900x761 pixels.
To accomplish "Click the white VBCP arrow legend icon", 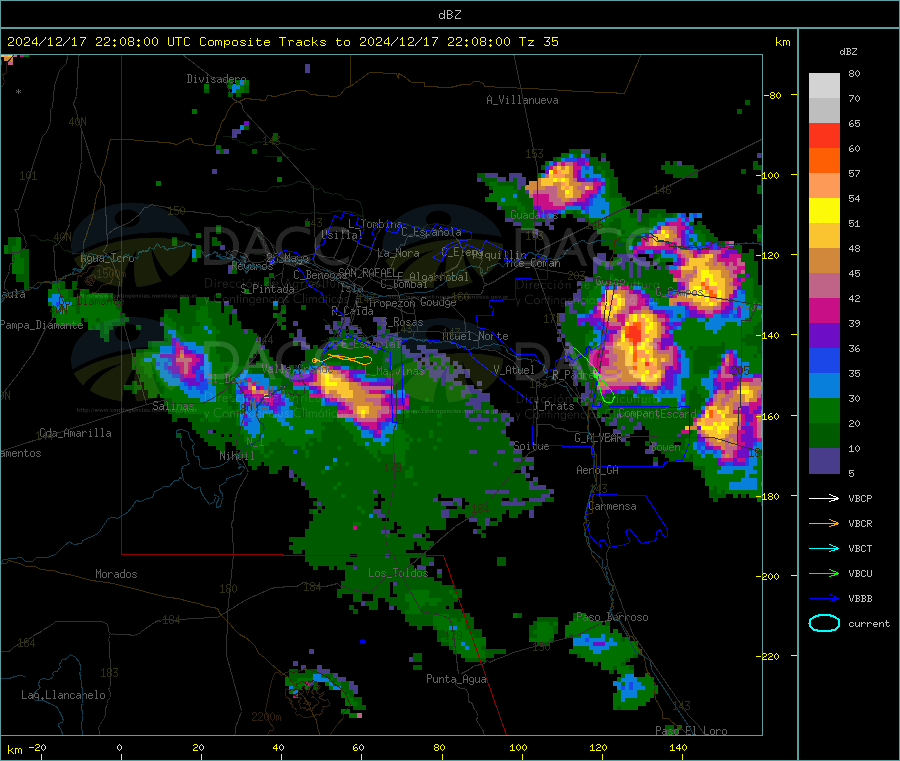I will [824, 498].
